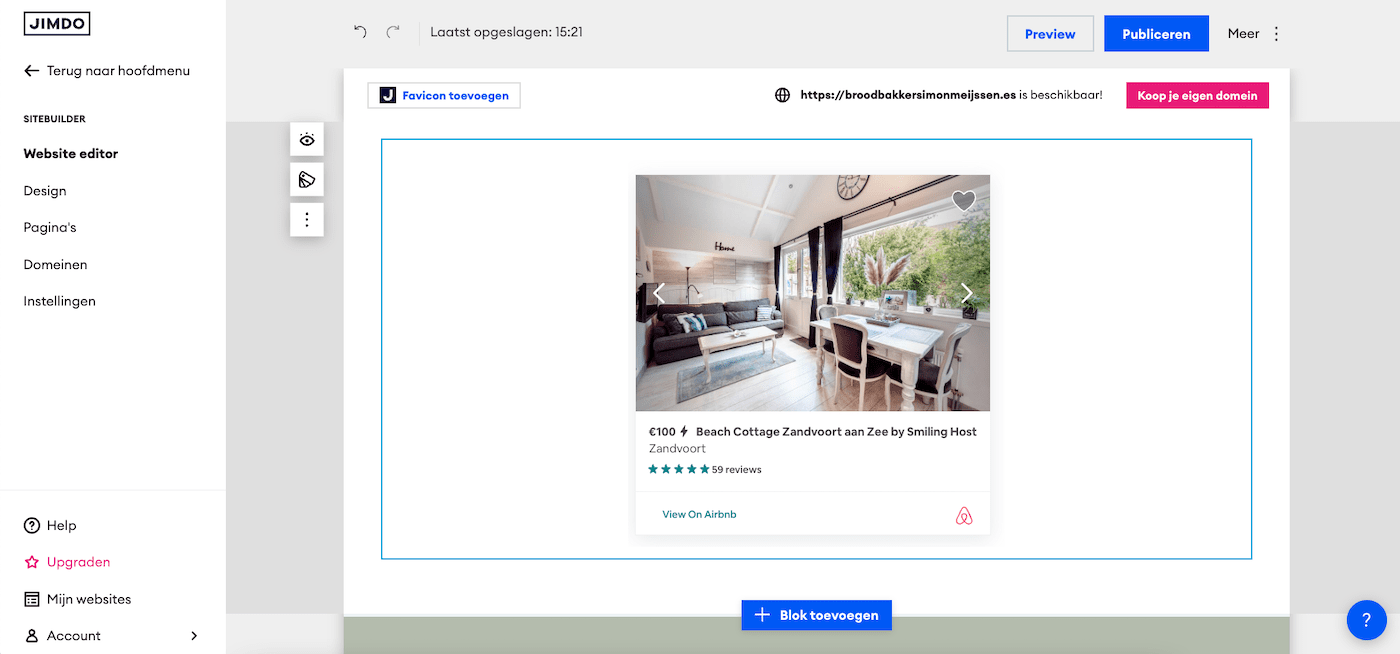Click the Mijn websites list icon
Viewport: 1400px width, 654px height.
[32, 599]
